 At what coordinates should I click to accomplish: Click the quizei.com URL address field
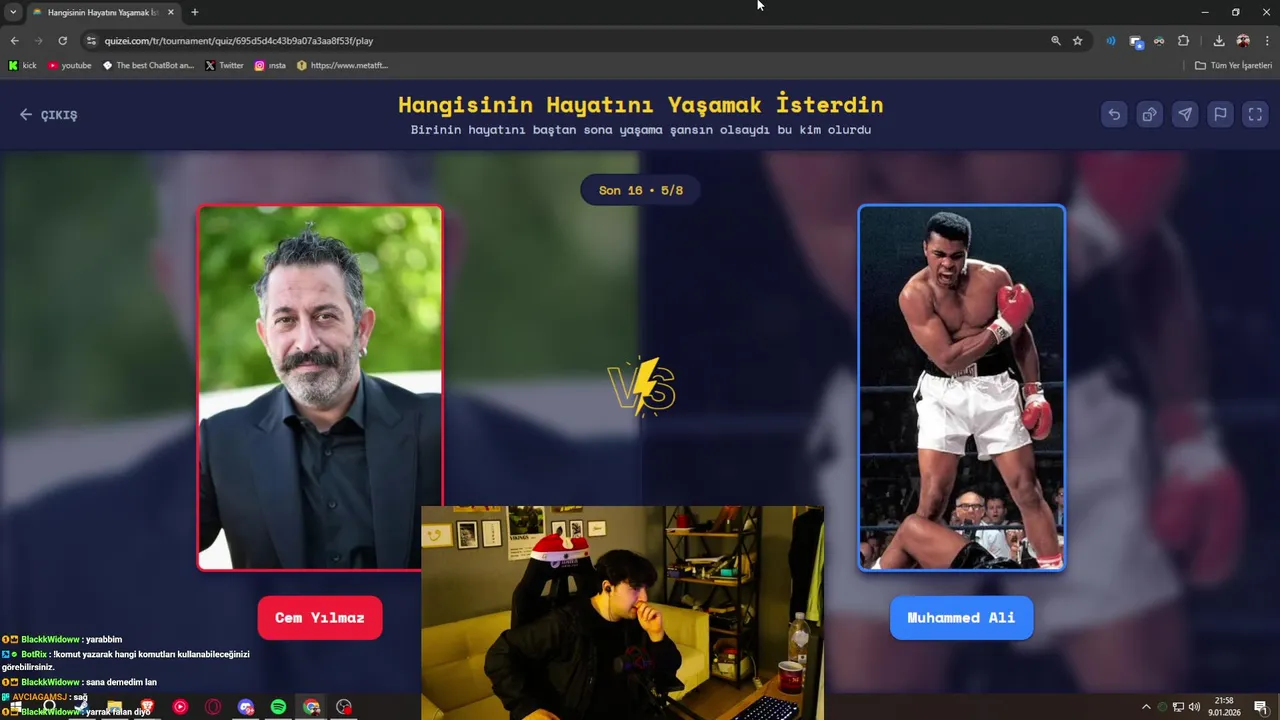pyautogui.click(x=570, y=41)
